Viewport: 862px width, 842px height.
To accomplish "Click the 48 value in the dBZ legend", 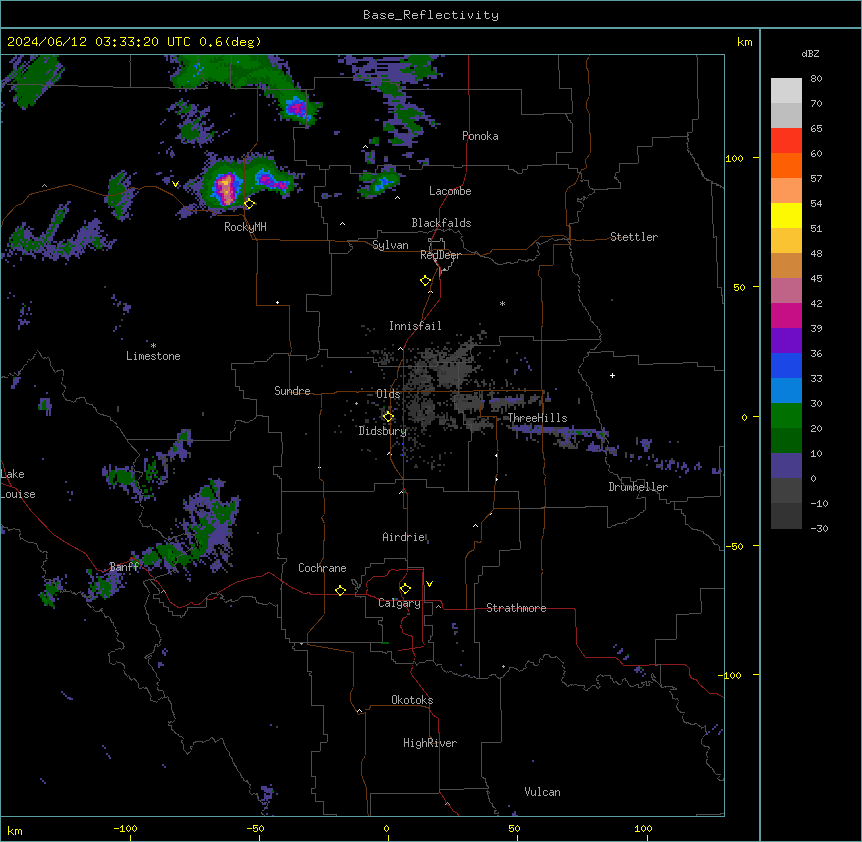I will click(x=816, y=254).
